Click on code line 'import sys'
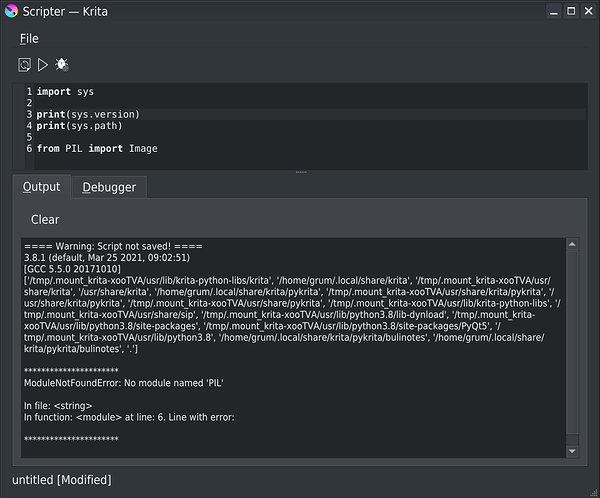The image size is (600, 498). click(65, 92)
